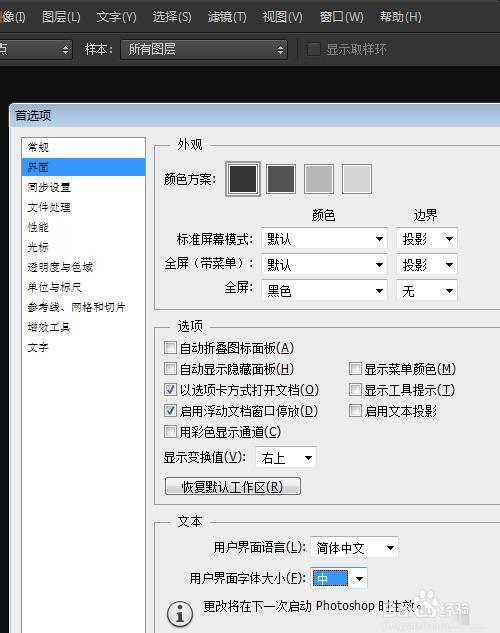Image resolution: width=500 pixels, height=633 pixels.
Task: Open 标准屏幕模式 border dropdown
Action: (427, 239)
